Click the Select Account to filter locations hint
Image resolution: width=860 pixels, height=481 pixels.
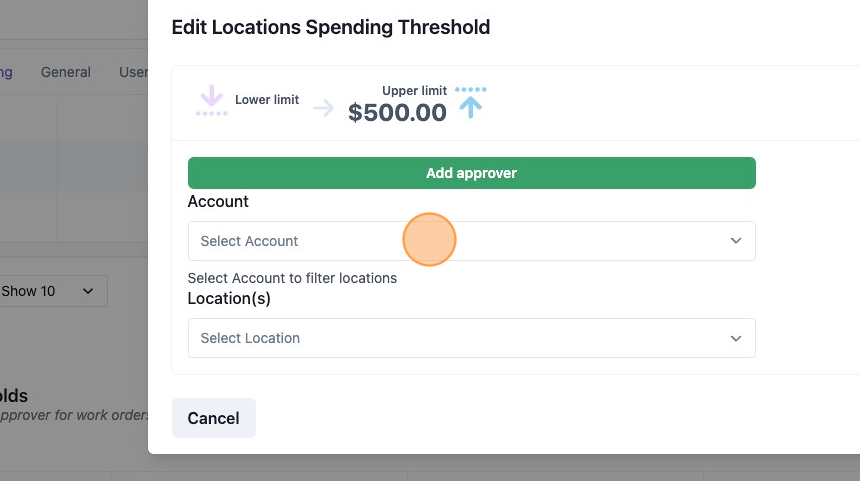tap(292, 278)
